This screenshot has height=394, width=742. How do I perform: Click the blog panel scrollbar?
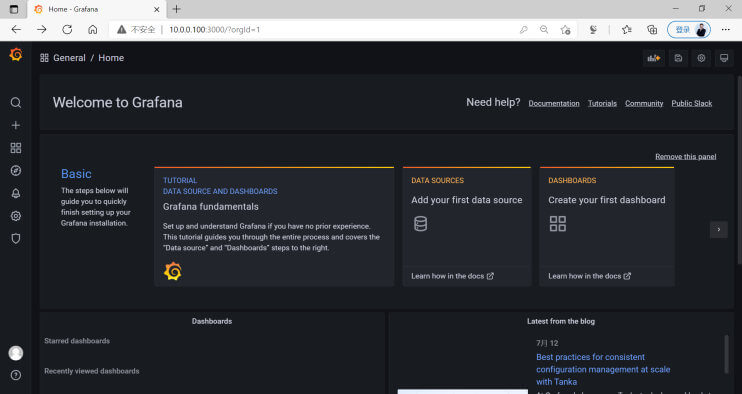[726, 355]
